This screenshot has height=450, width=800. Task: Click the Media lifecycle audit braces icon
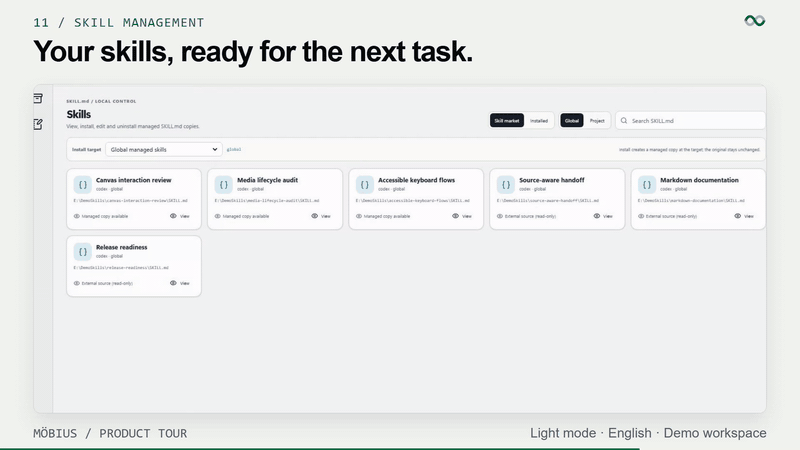[x=223, y=185]
